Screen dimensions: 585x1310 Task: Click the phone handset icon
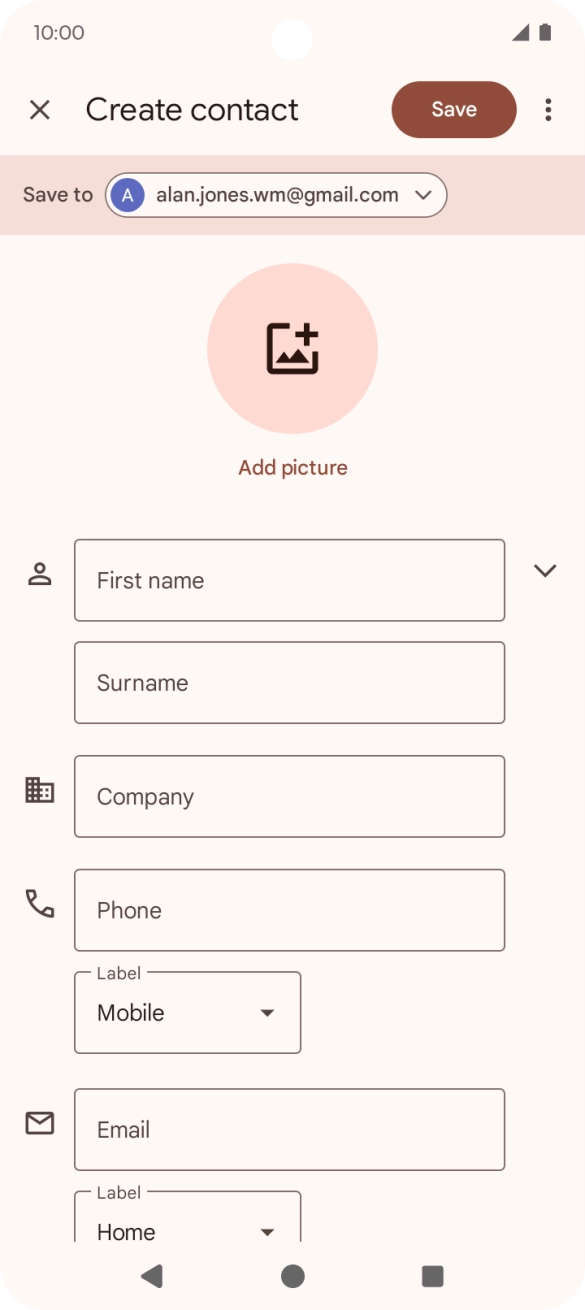[39, 902]
